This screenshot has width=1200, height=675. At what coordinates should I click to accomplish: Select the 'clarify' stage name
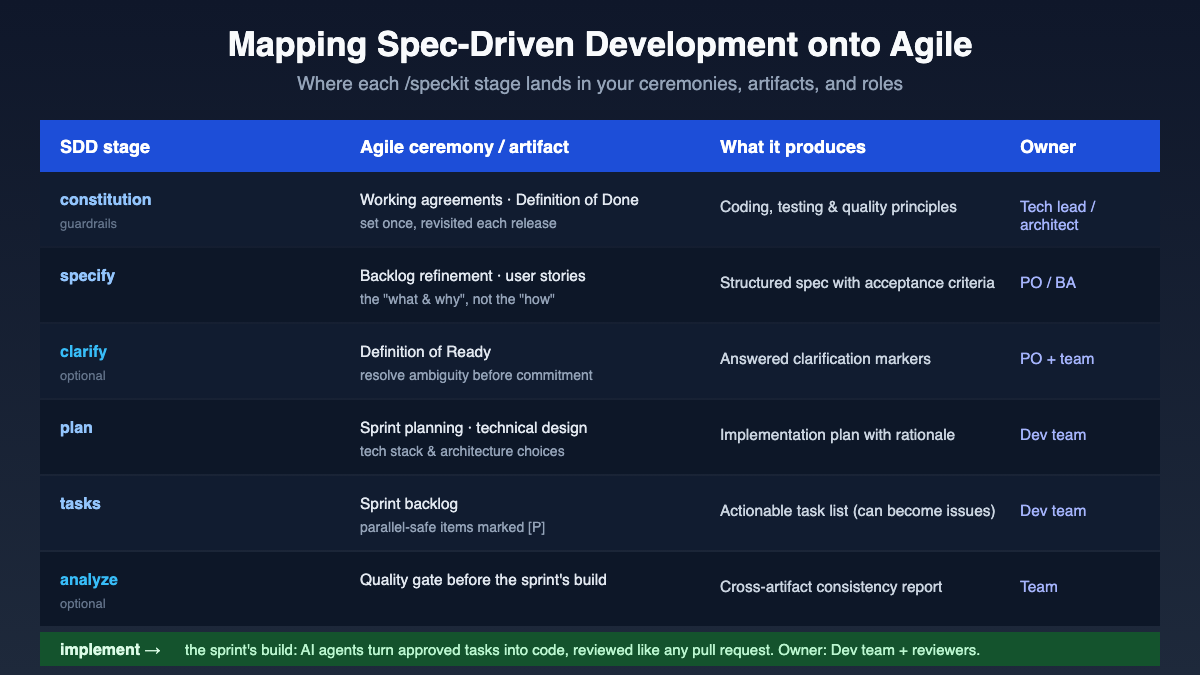[x=83, y=351]
